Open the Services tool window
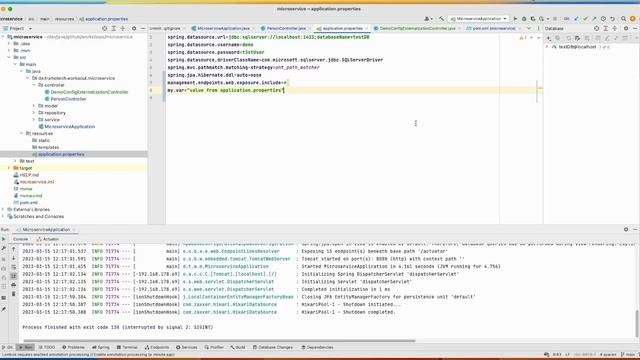The width and height of the screenshot is (640, 360). click(187, 347)
